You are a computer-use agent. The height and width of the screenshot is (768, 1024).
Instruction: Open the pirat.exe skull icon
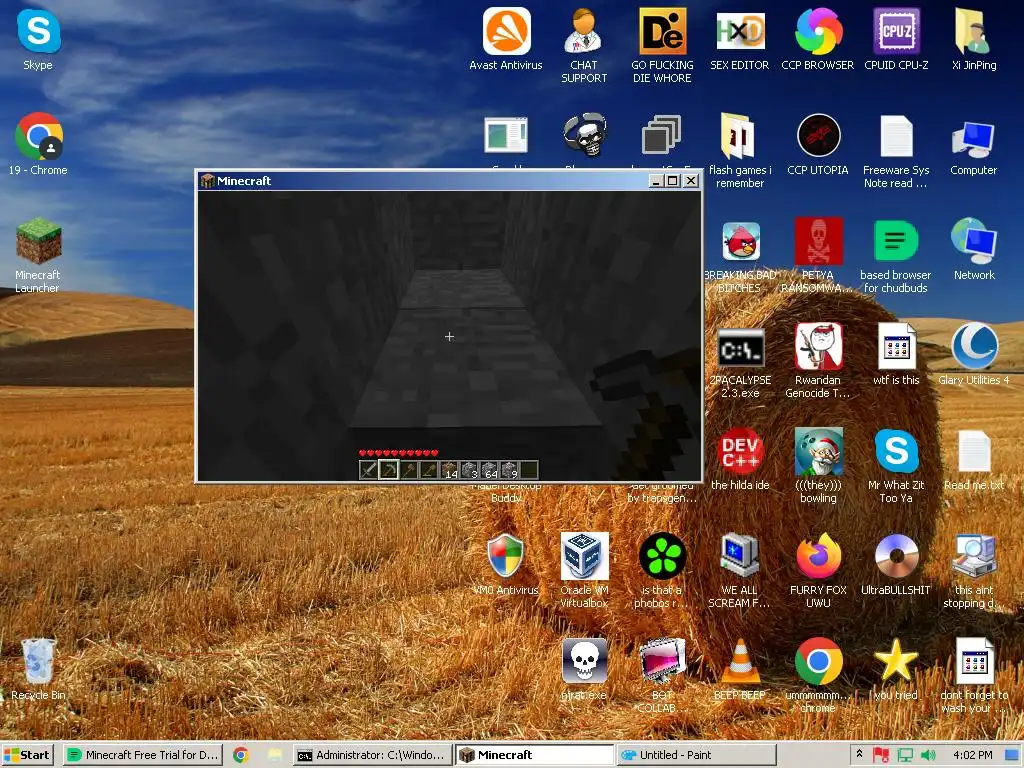(584, 670)
